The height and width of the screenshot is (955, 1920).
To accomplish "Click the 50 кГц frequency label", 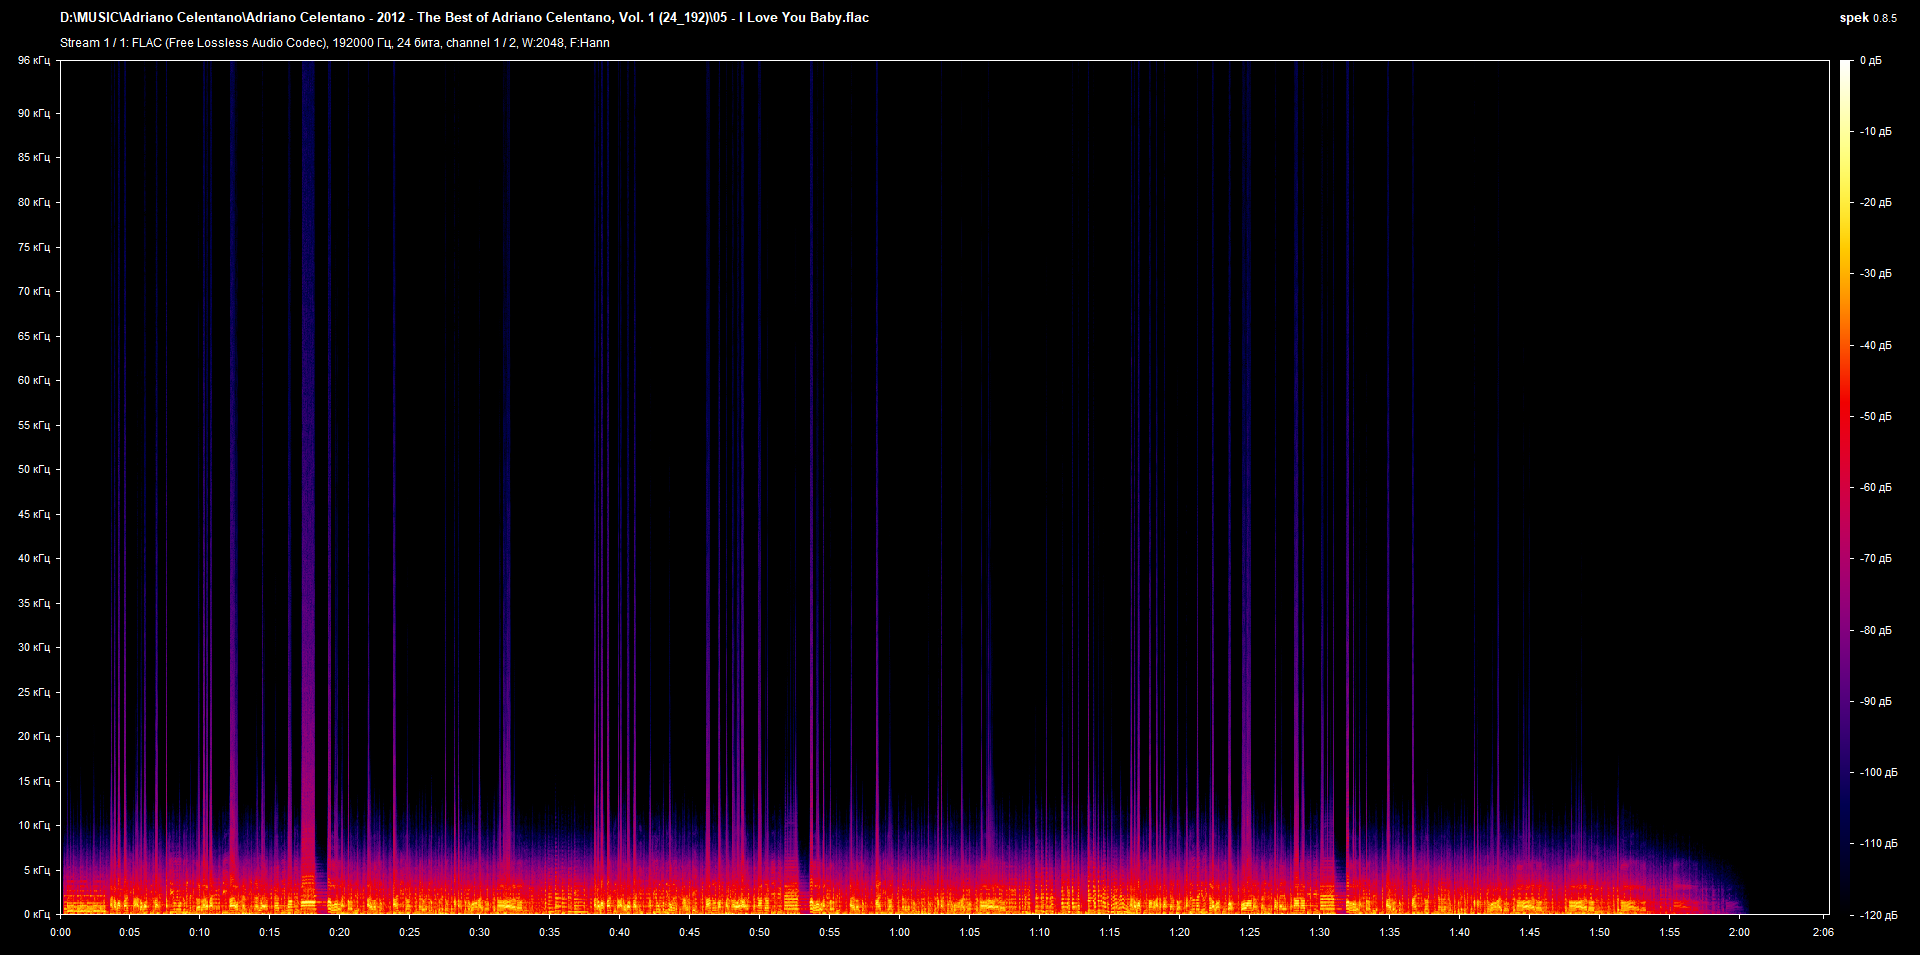I will (x=33, y=469).
